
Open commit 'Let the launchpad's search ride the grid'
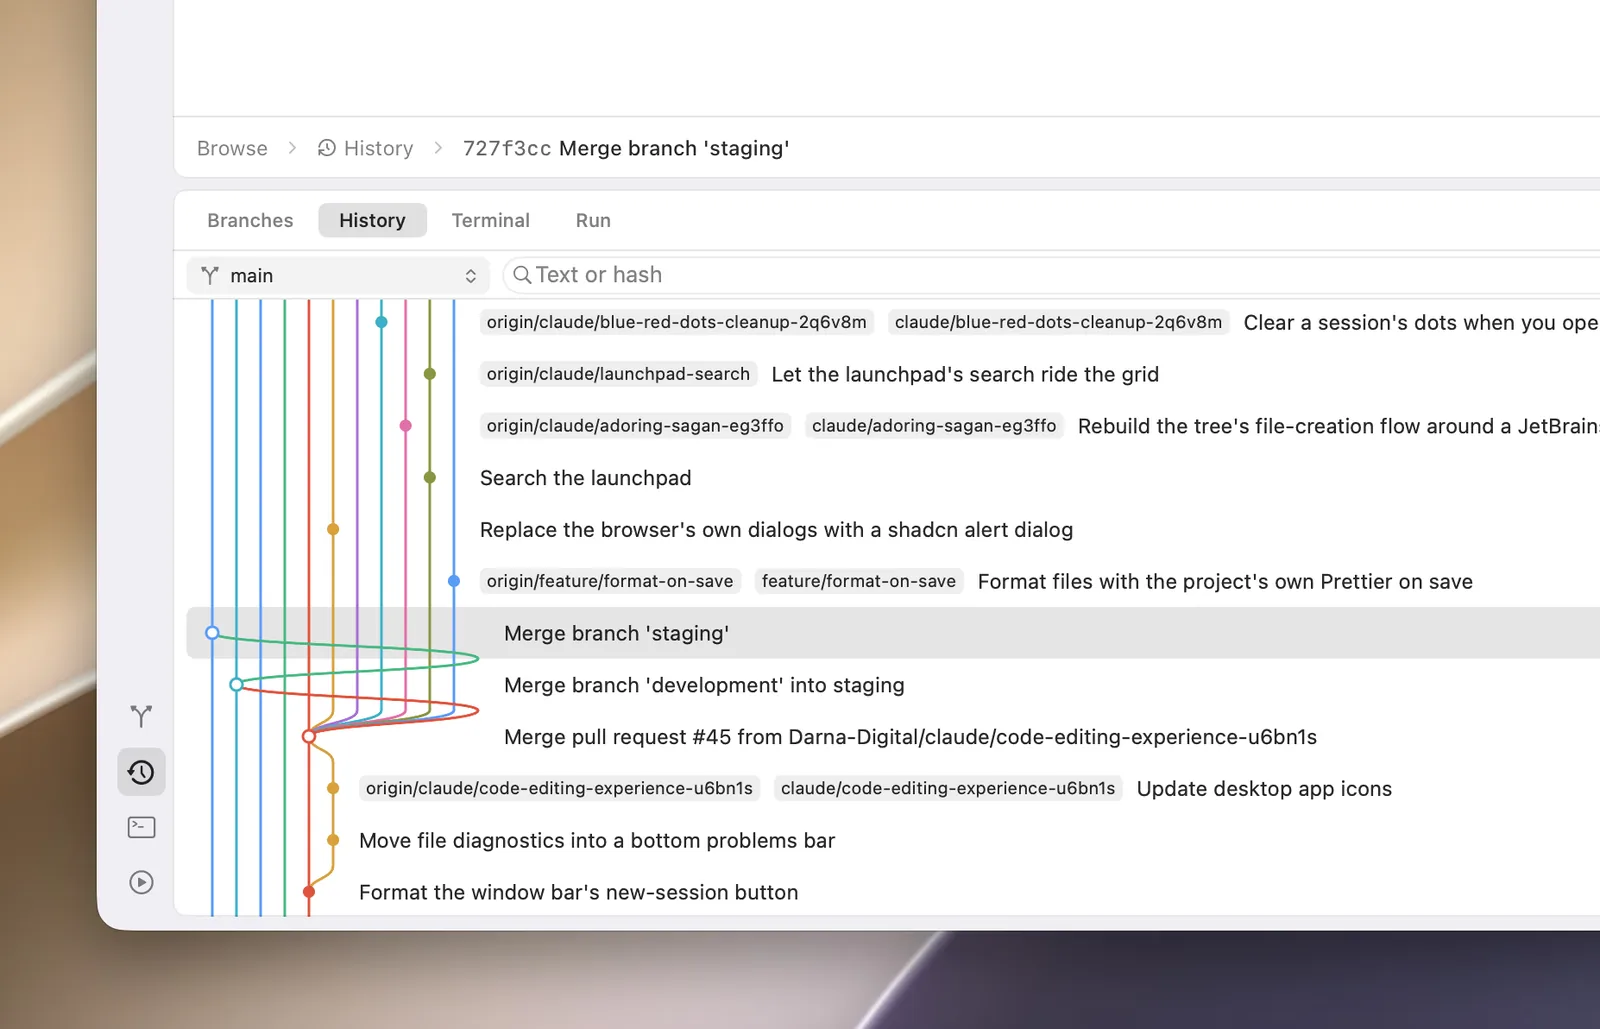(x=965, y=374)
